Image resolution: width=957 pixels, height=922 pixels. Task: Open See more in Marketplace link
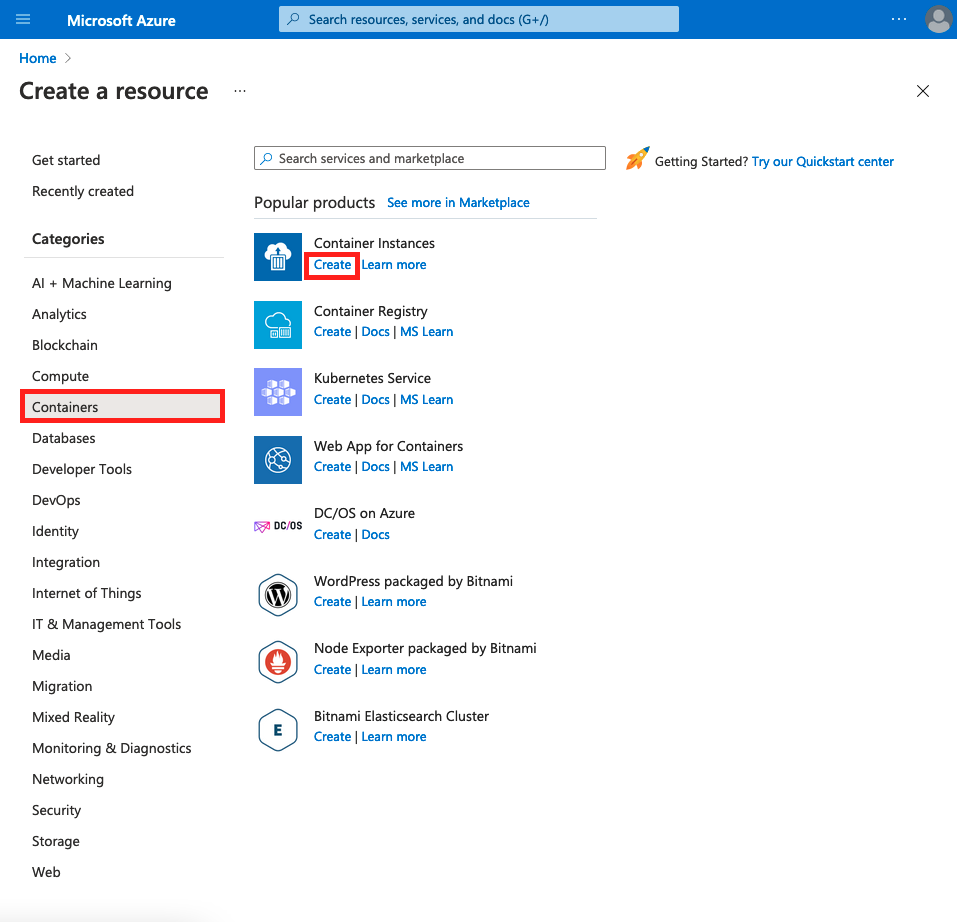click(x=458, y=203)
